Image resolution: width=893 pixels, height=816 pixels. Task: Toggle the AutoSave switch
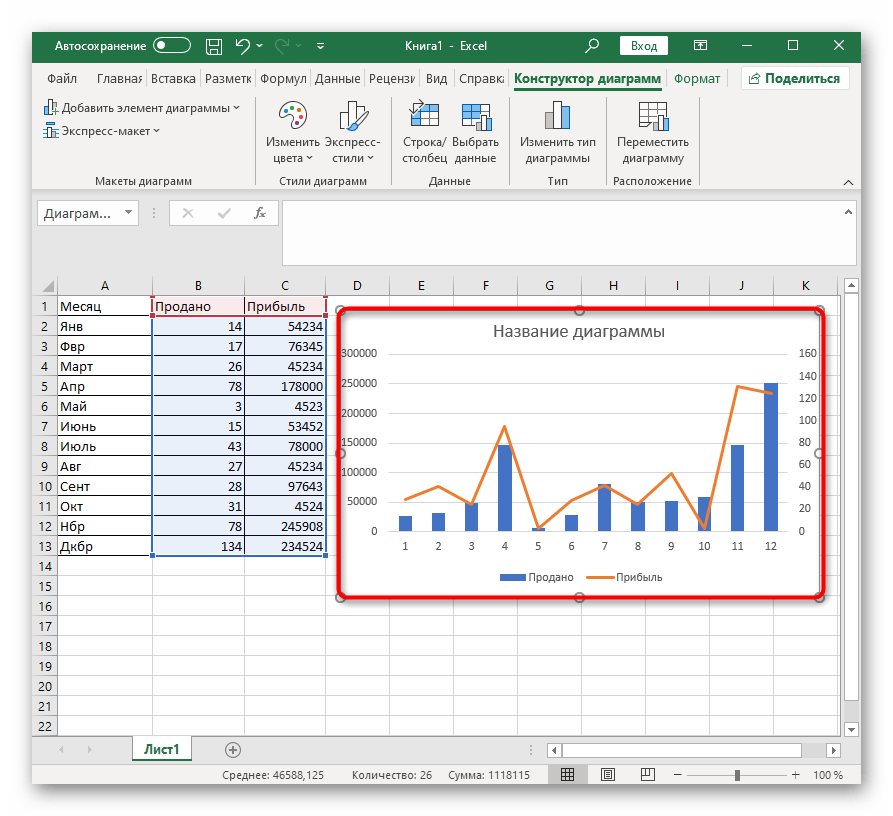click(172, 46)
